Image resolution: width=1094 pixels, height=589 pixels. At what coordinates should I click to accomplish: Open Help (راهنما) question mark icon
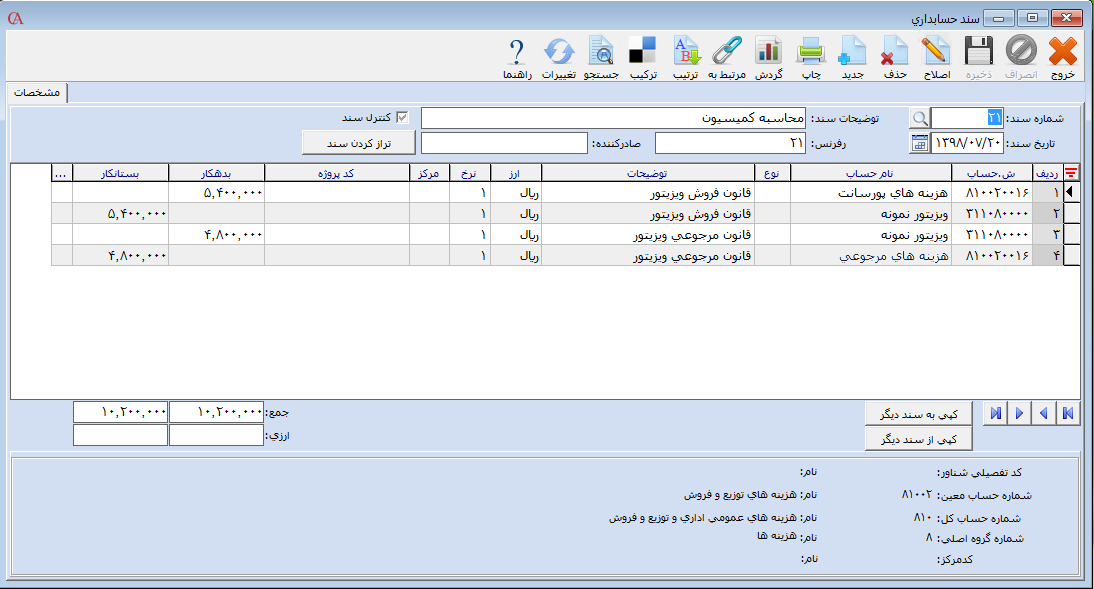[x=517, y=54]
